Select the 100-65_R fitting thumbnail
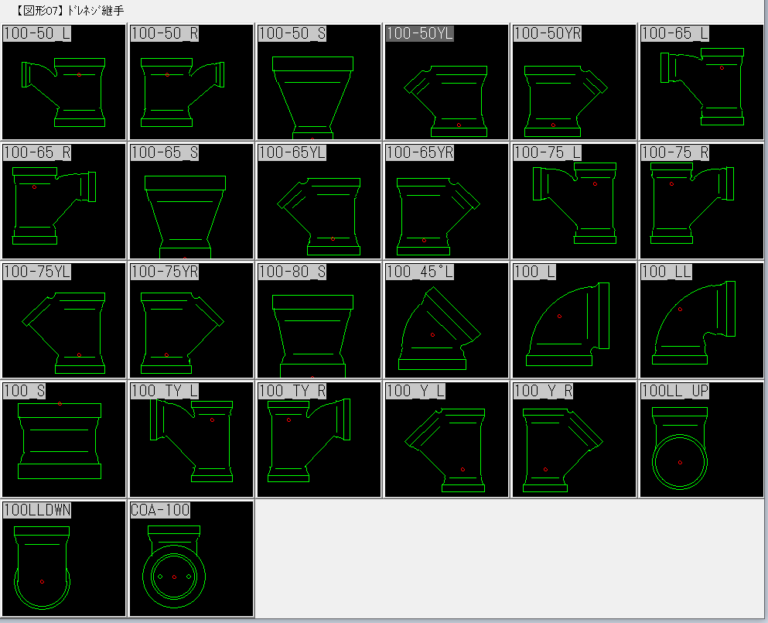768x623 pixels. 64,201
